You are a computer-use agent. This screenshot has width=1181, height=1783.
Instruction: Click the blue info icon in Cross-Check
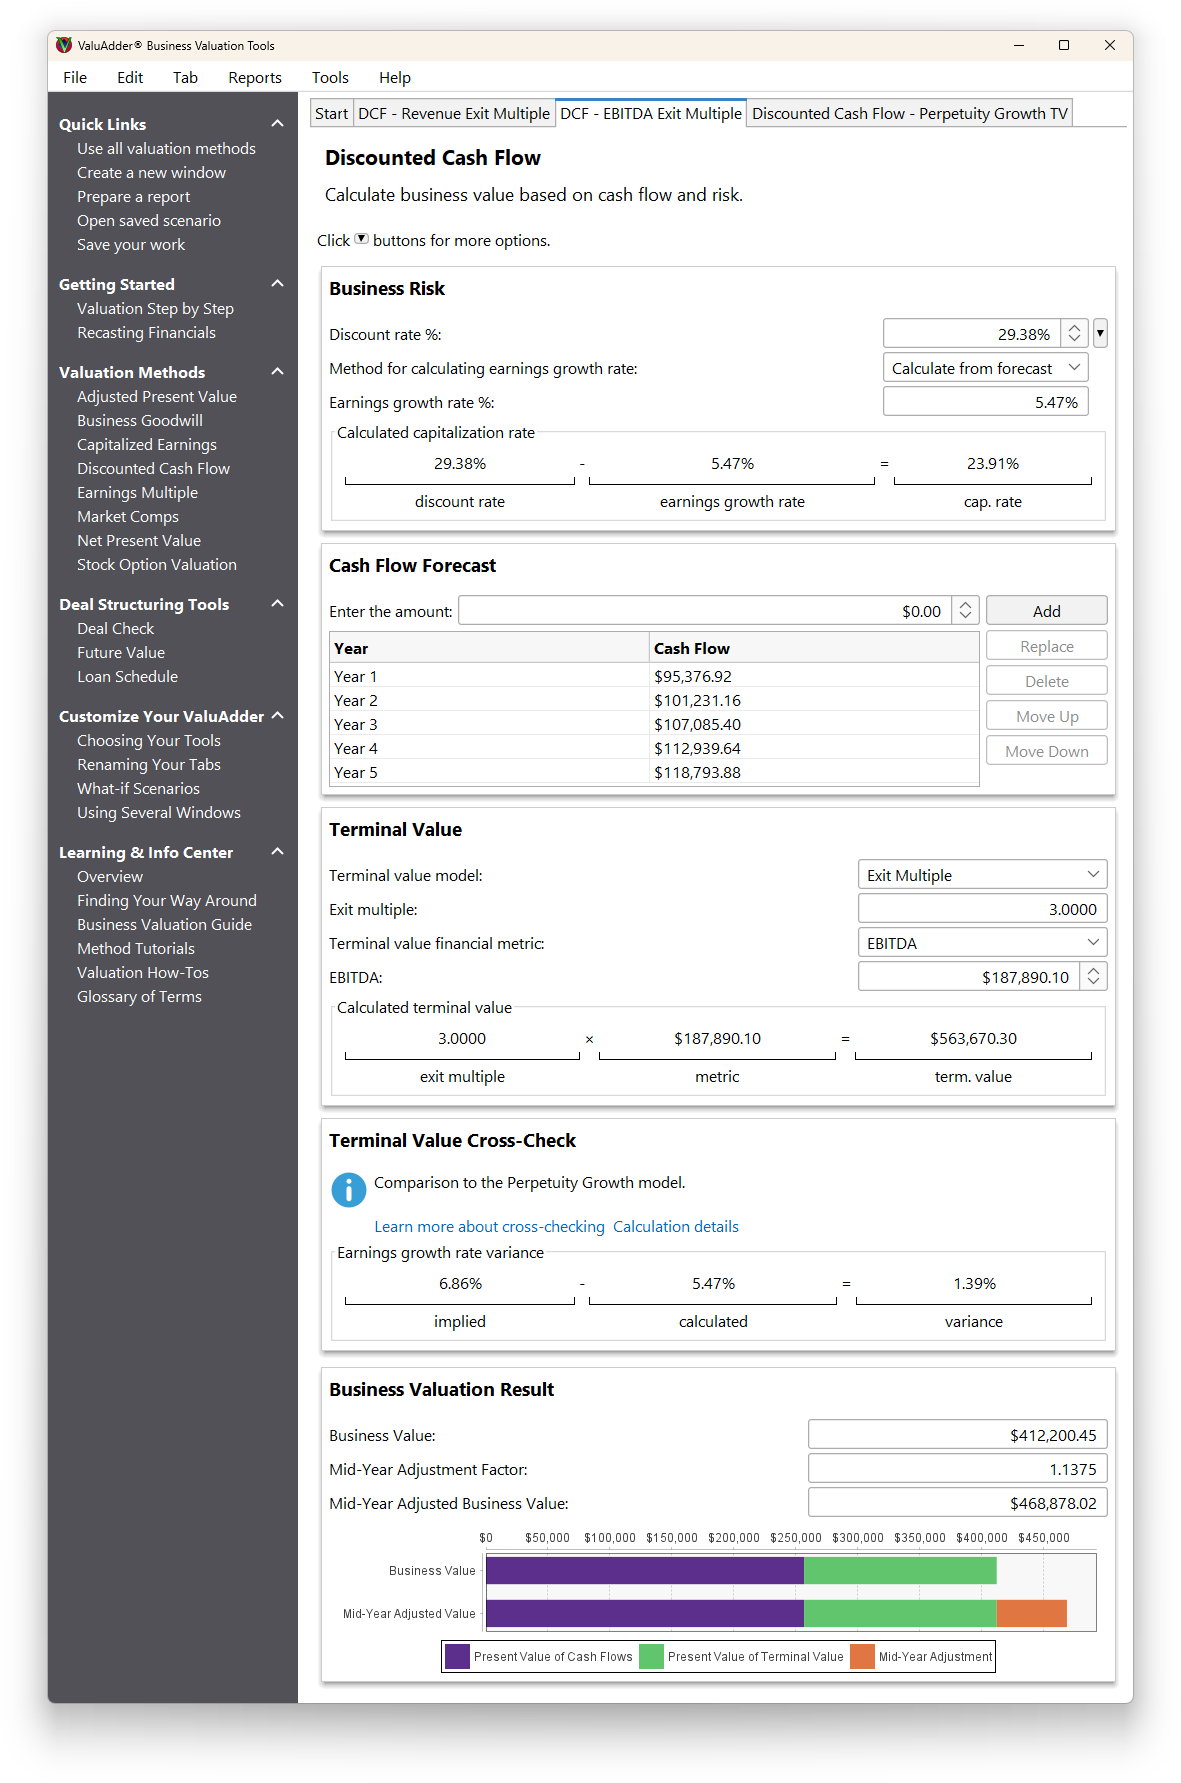tap(348, 1190)
